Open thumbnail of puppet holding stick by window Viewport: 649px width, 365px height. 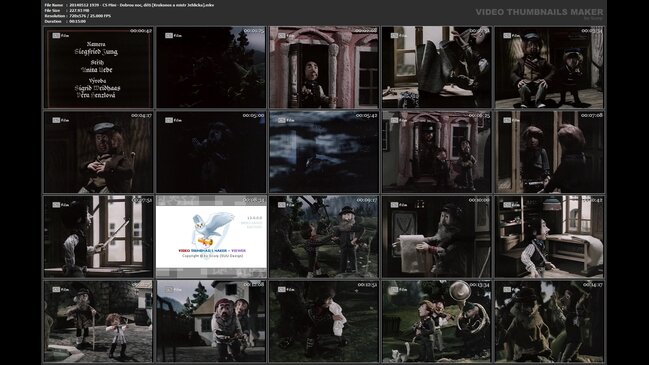(98, 237)
